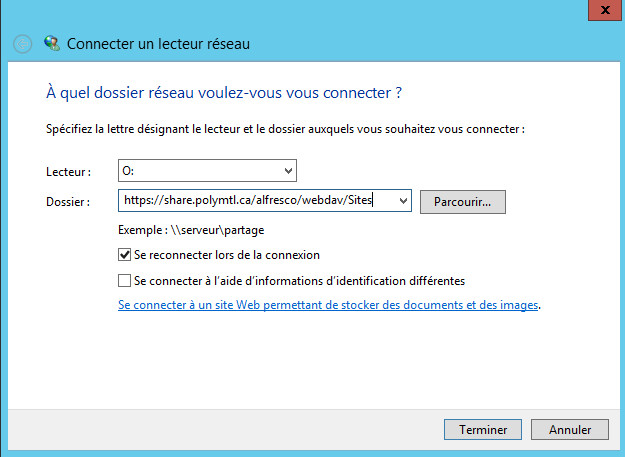This screenshot has height=457, width=625.
Task: Click the 'À quel dossier réseau' blue heading
Action: coord(224,93)
